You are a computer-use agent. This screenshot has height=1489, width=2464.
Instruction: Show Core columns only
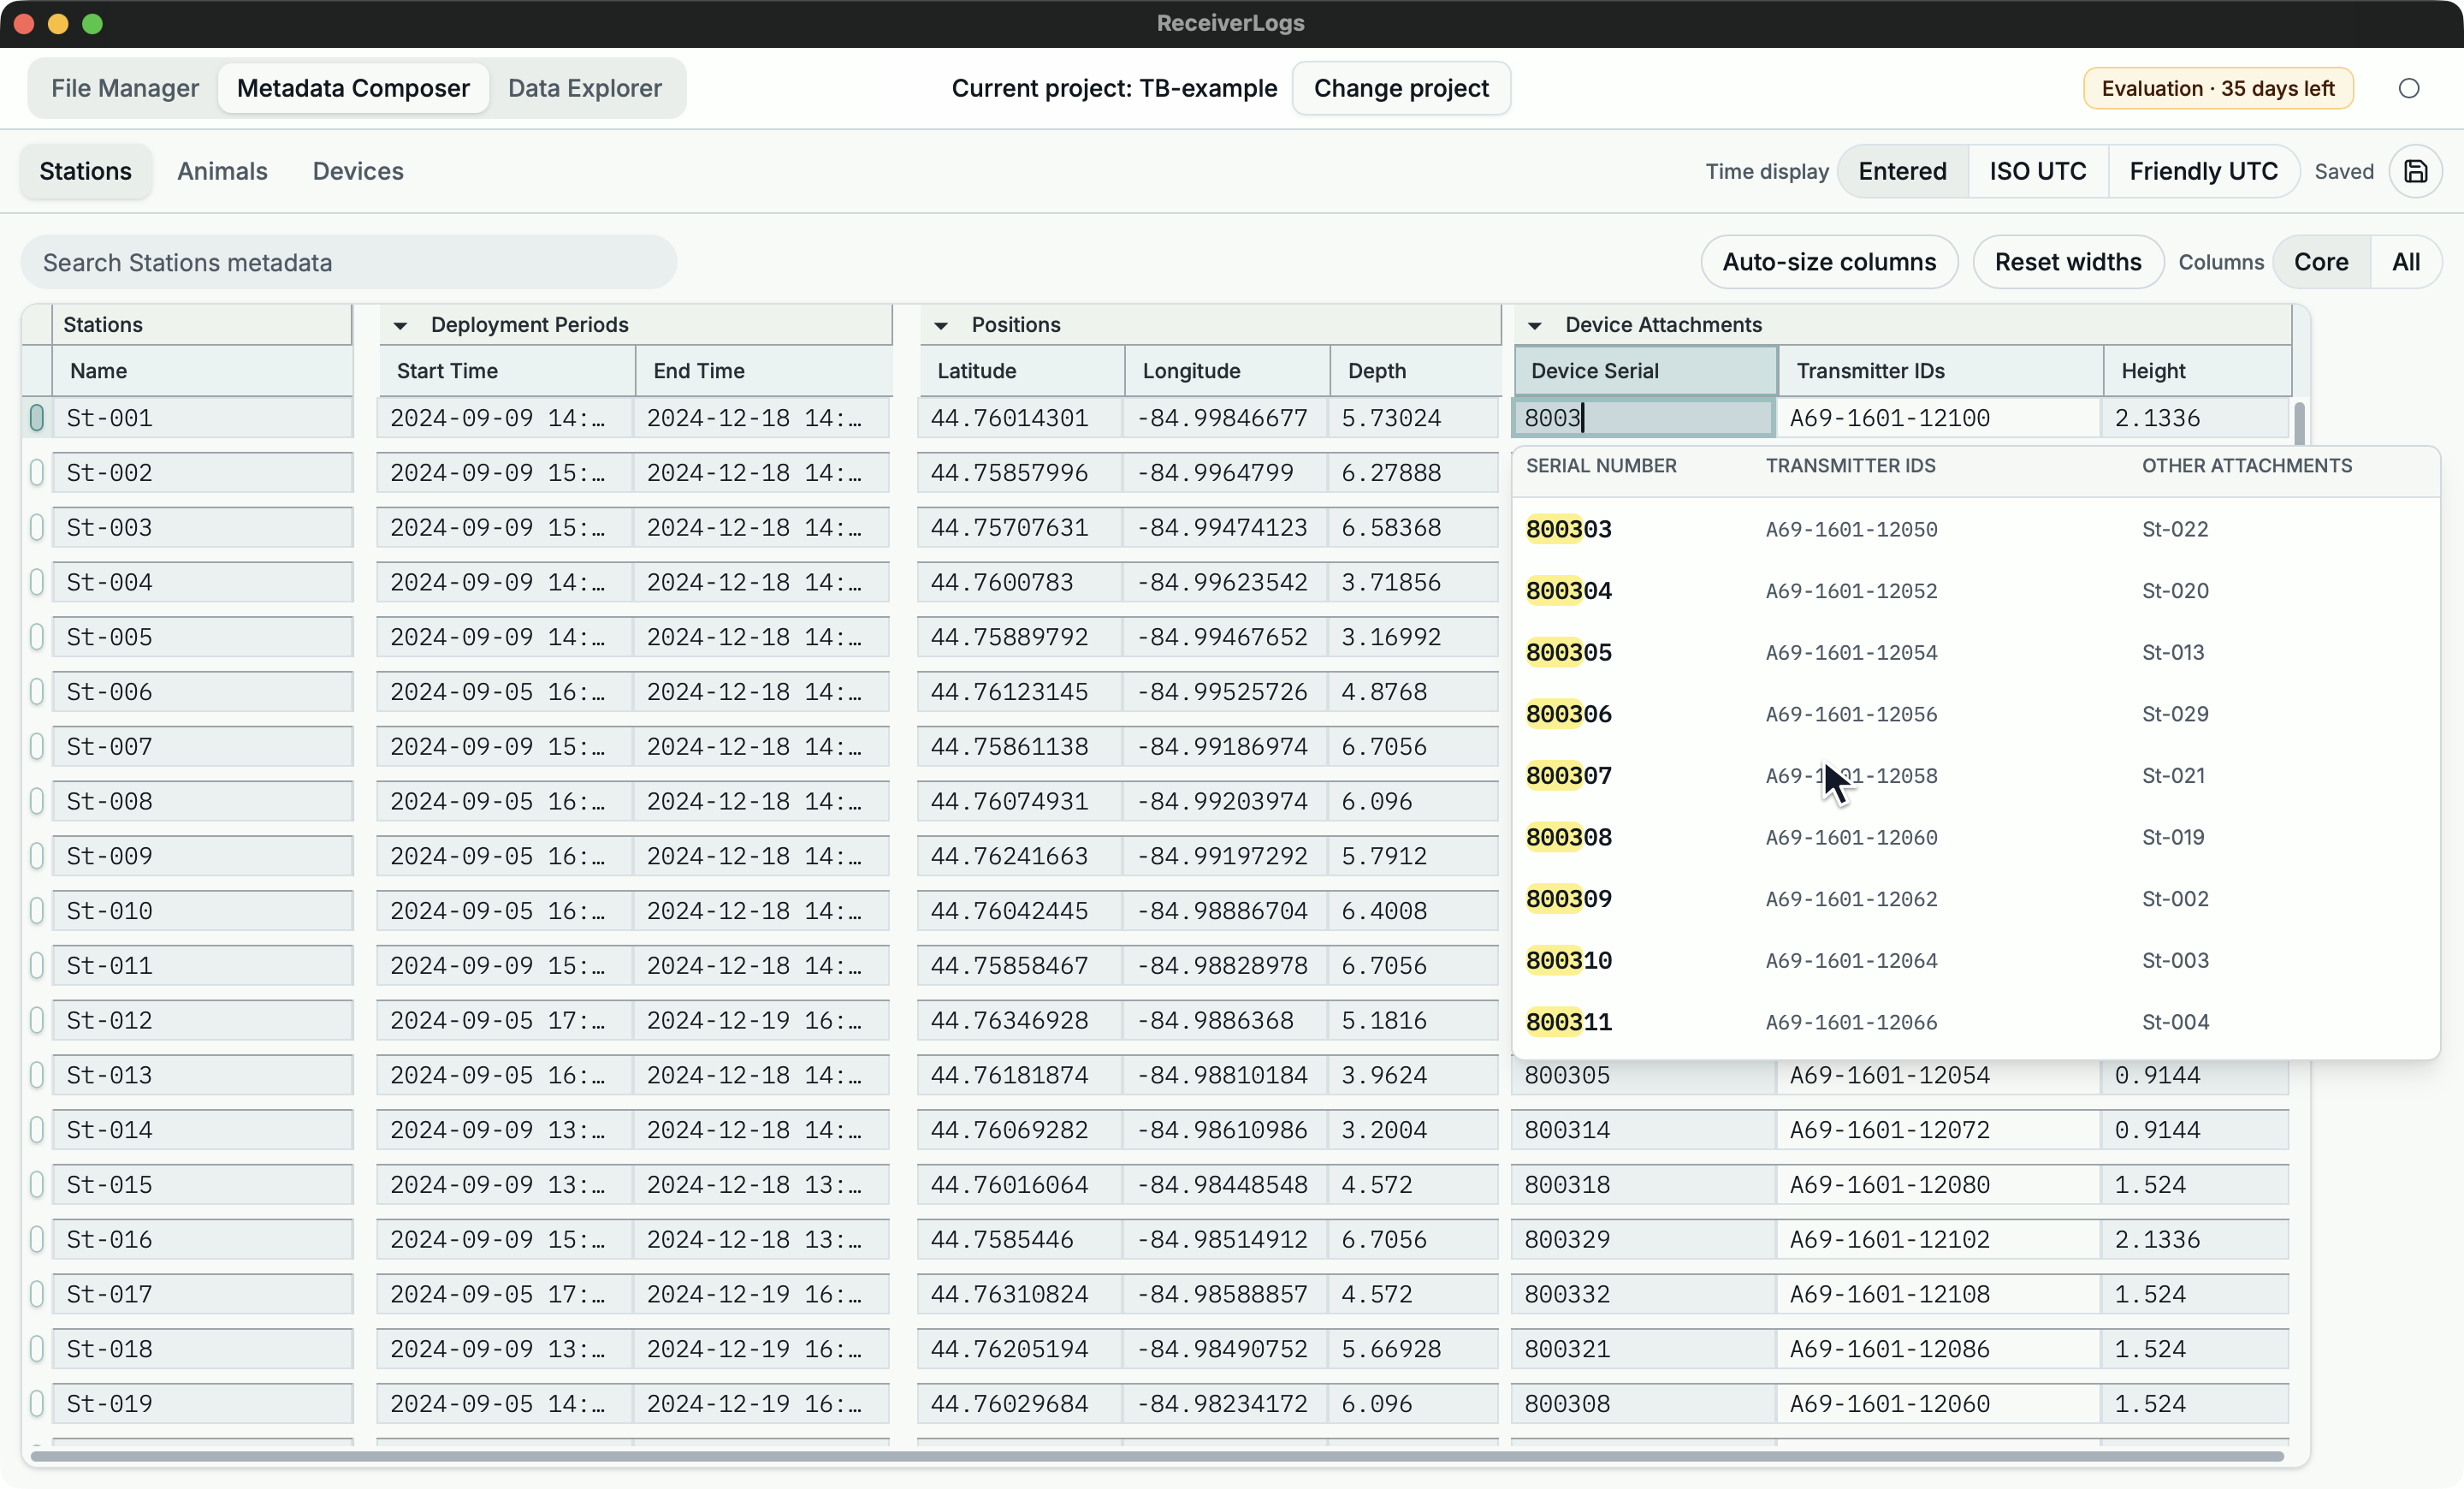point(2320,262)
